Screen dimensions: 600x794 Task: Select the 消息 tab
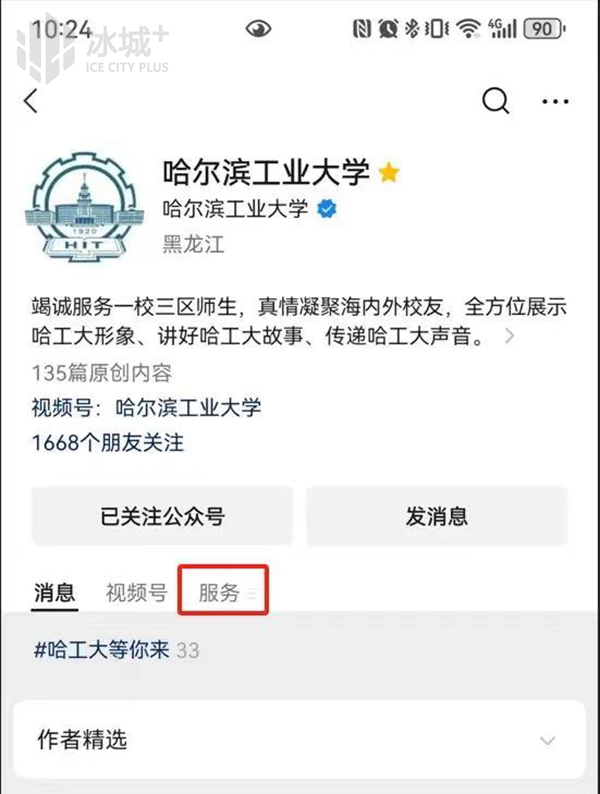pos(55,592)
